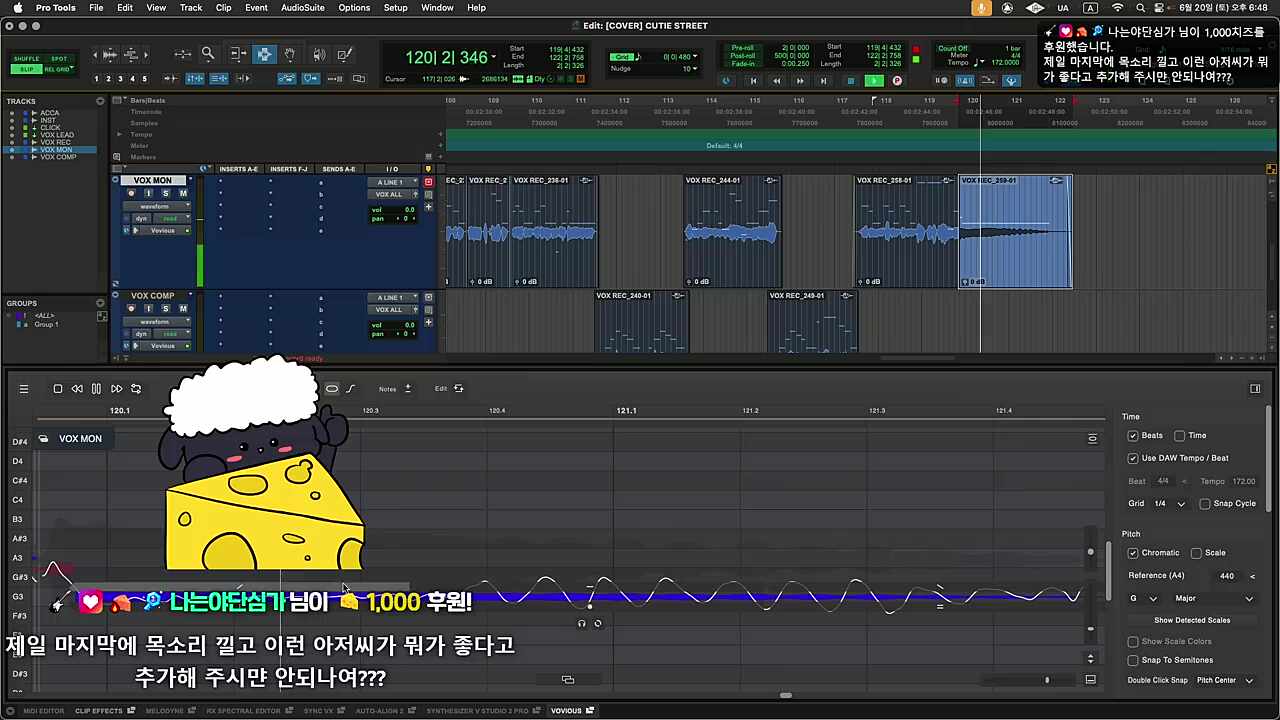Image resolution: width=1280 pixels, height=720 pixels.
Task: Click the Rewind button in the transport
Action: pos(776,81)
